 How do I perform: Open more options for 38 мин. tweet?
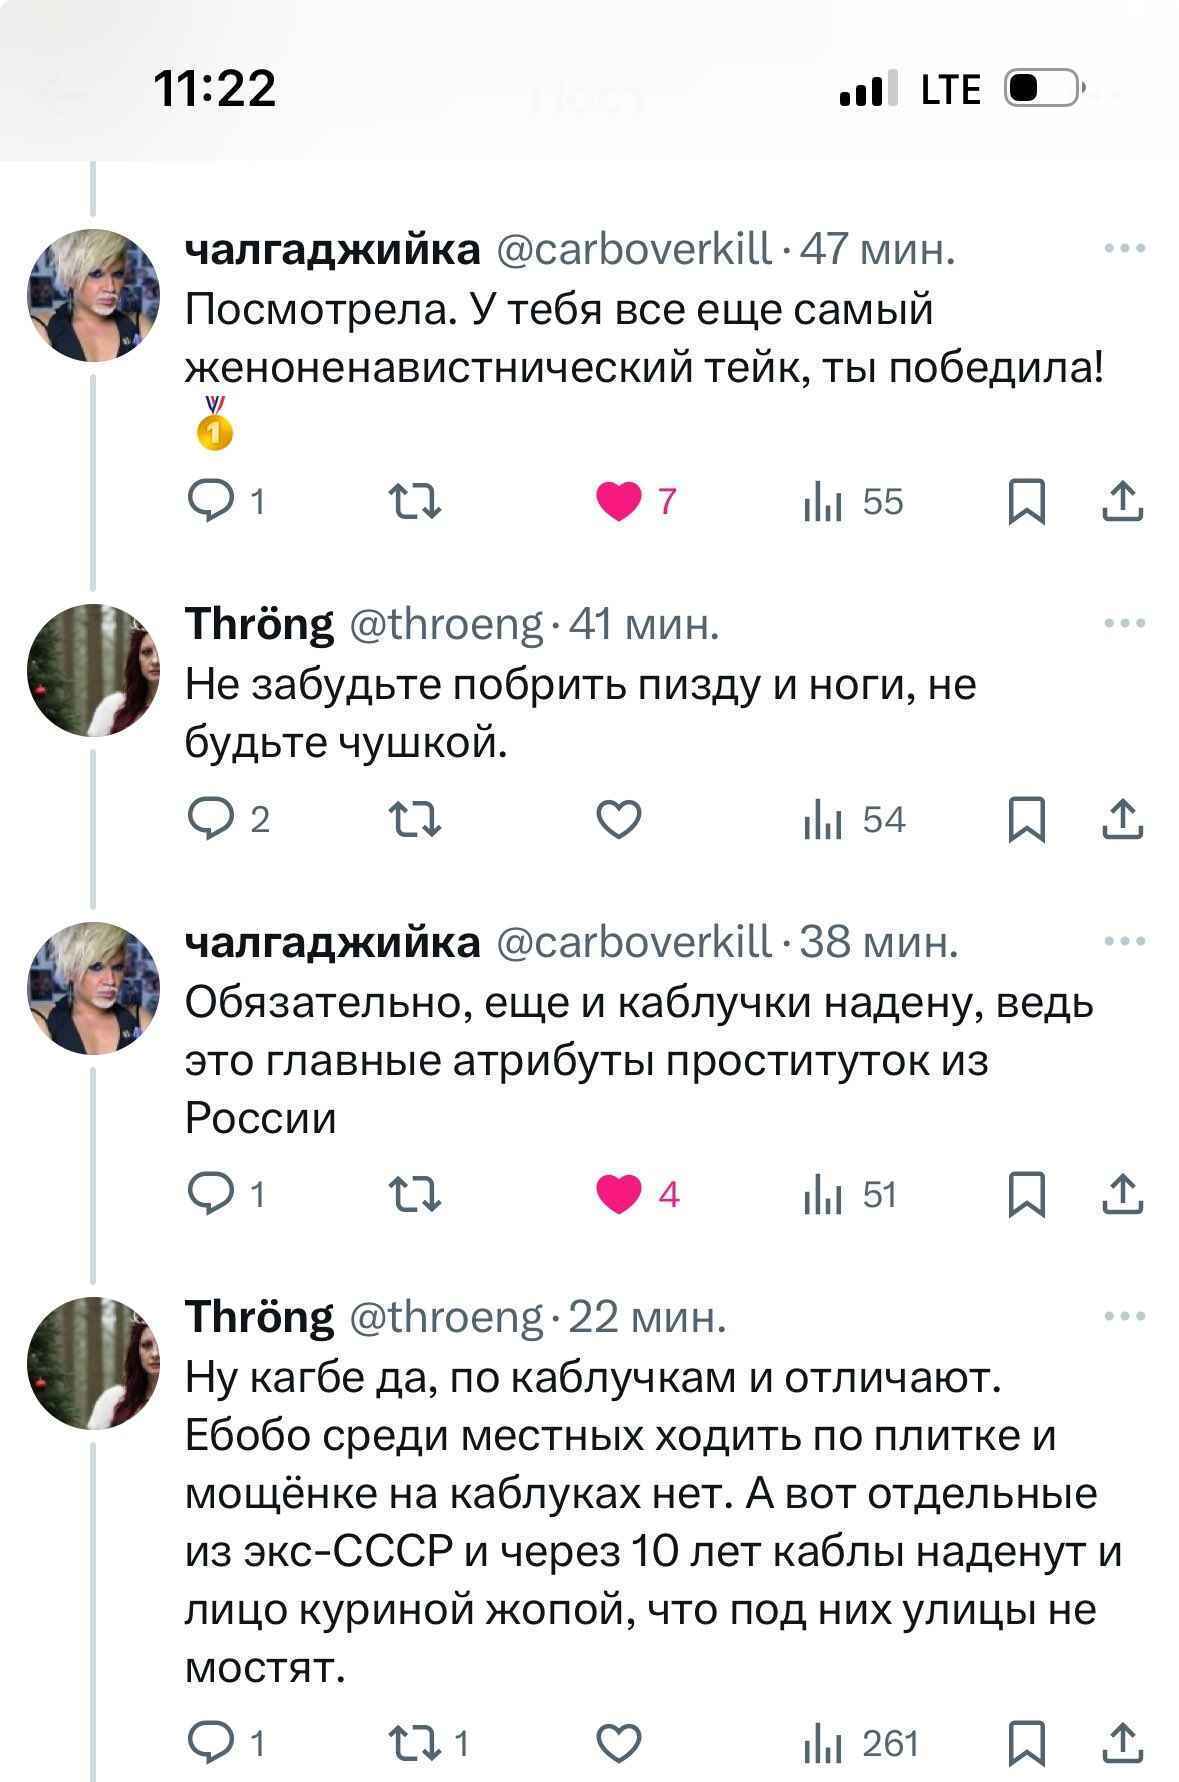pyautogui.click(x=1125, y=941)
